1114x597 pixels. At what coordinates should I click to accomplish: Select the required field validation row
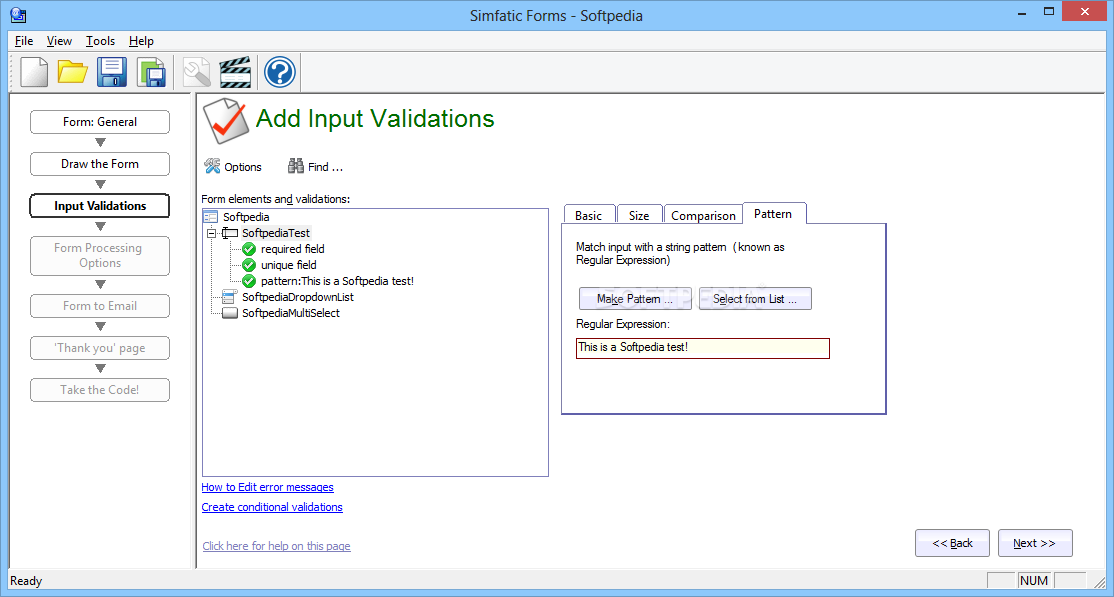click(293, 249)
